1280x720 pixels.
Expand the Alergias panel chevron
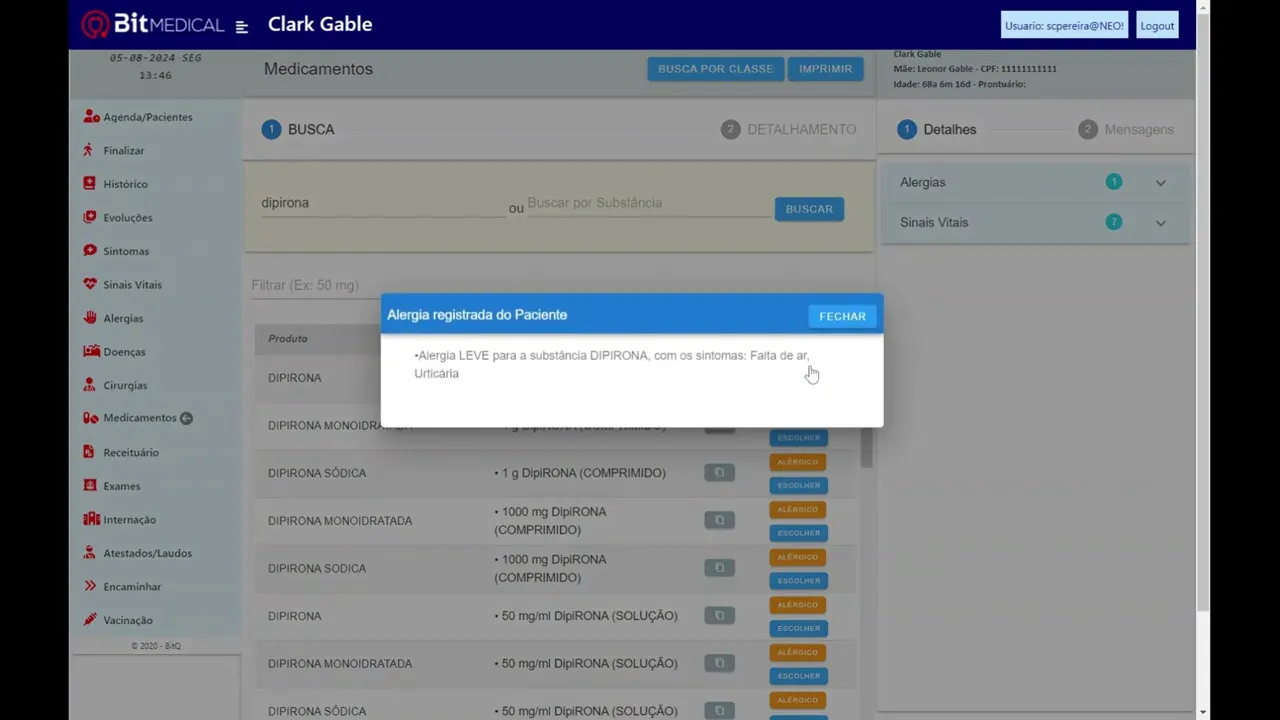point(1160,183)
